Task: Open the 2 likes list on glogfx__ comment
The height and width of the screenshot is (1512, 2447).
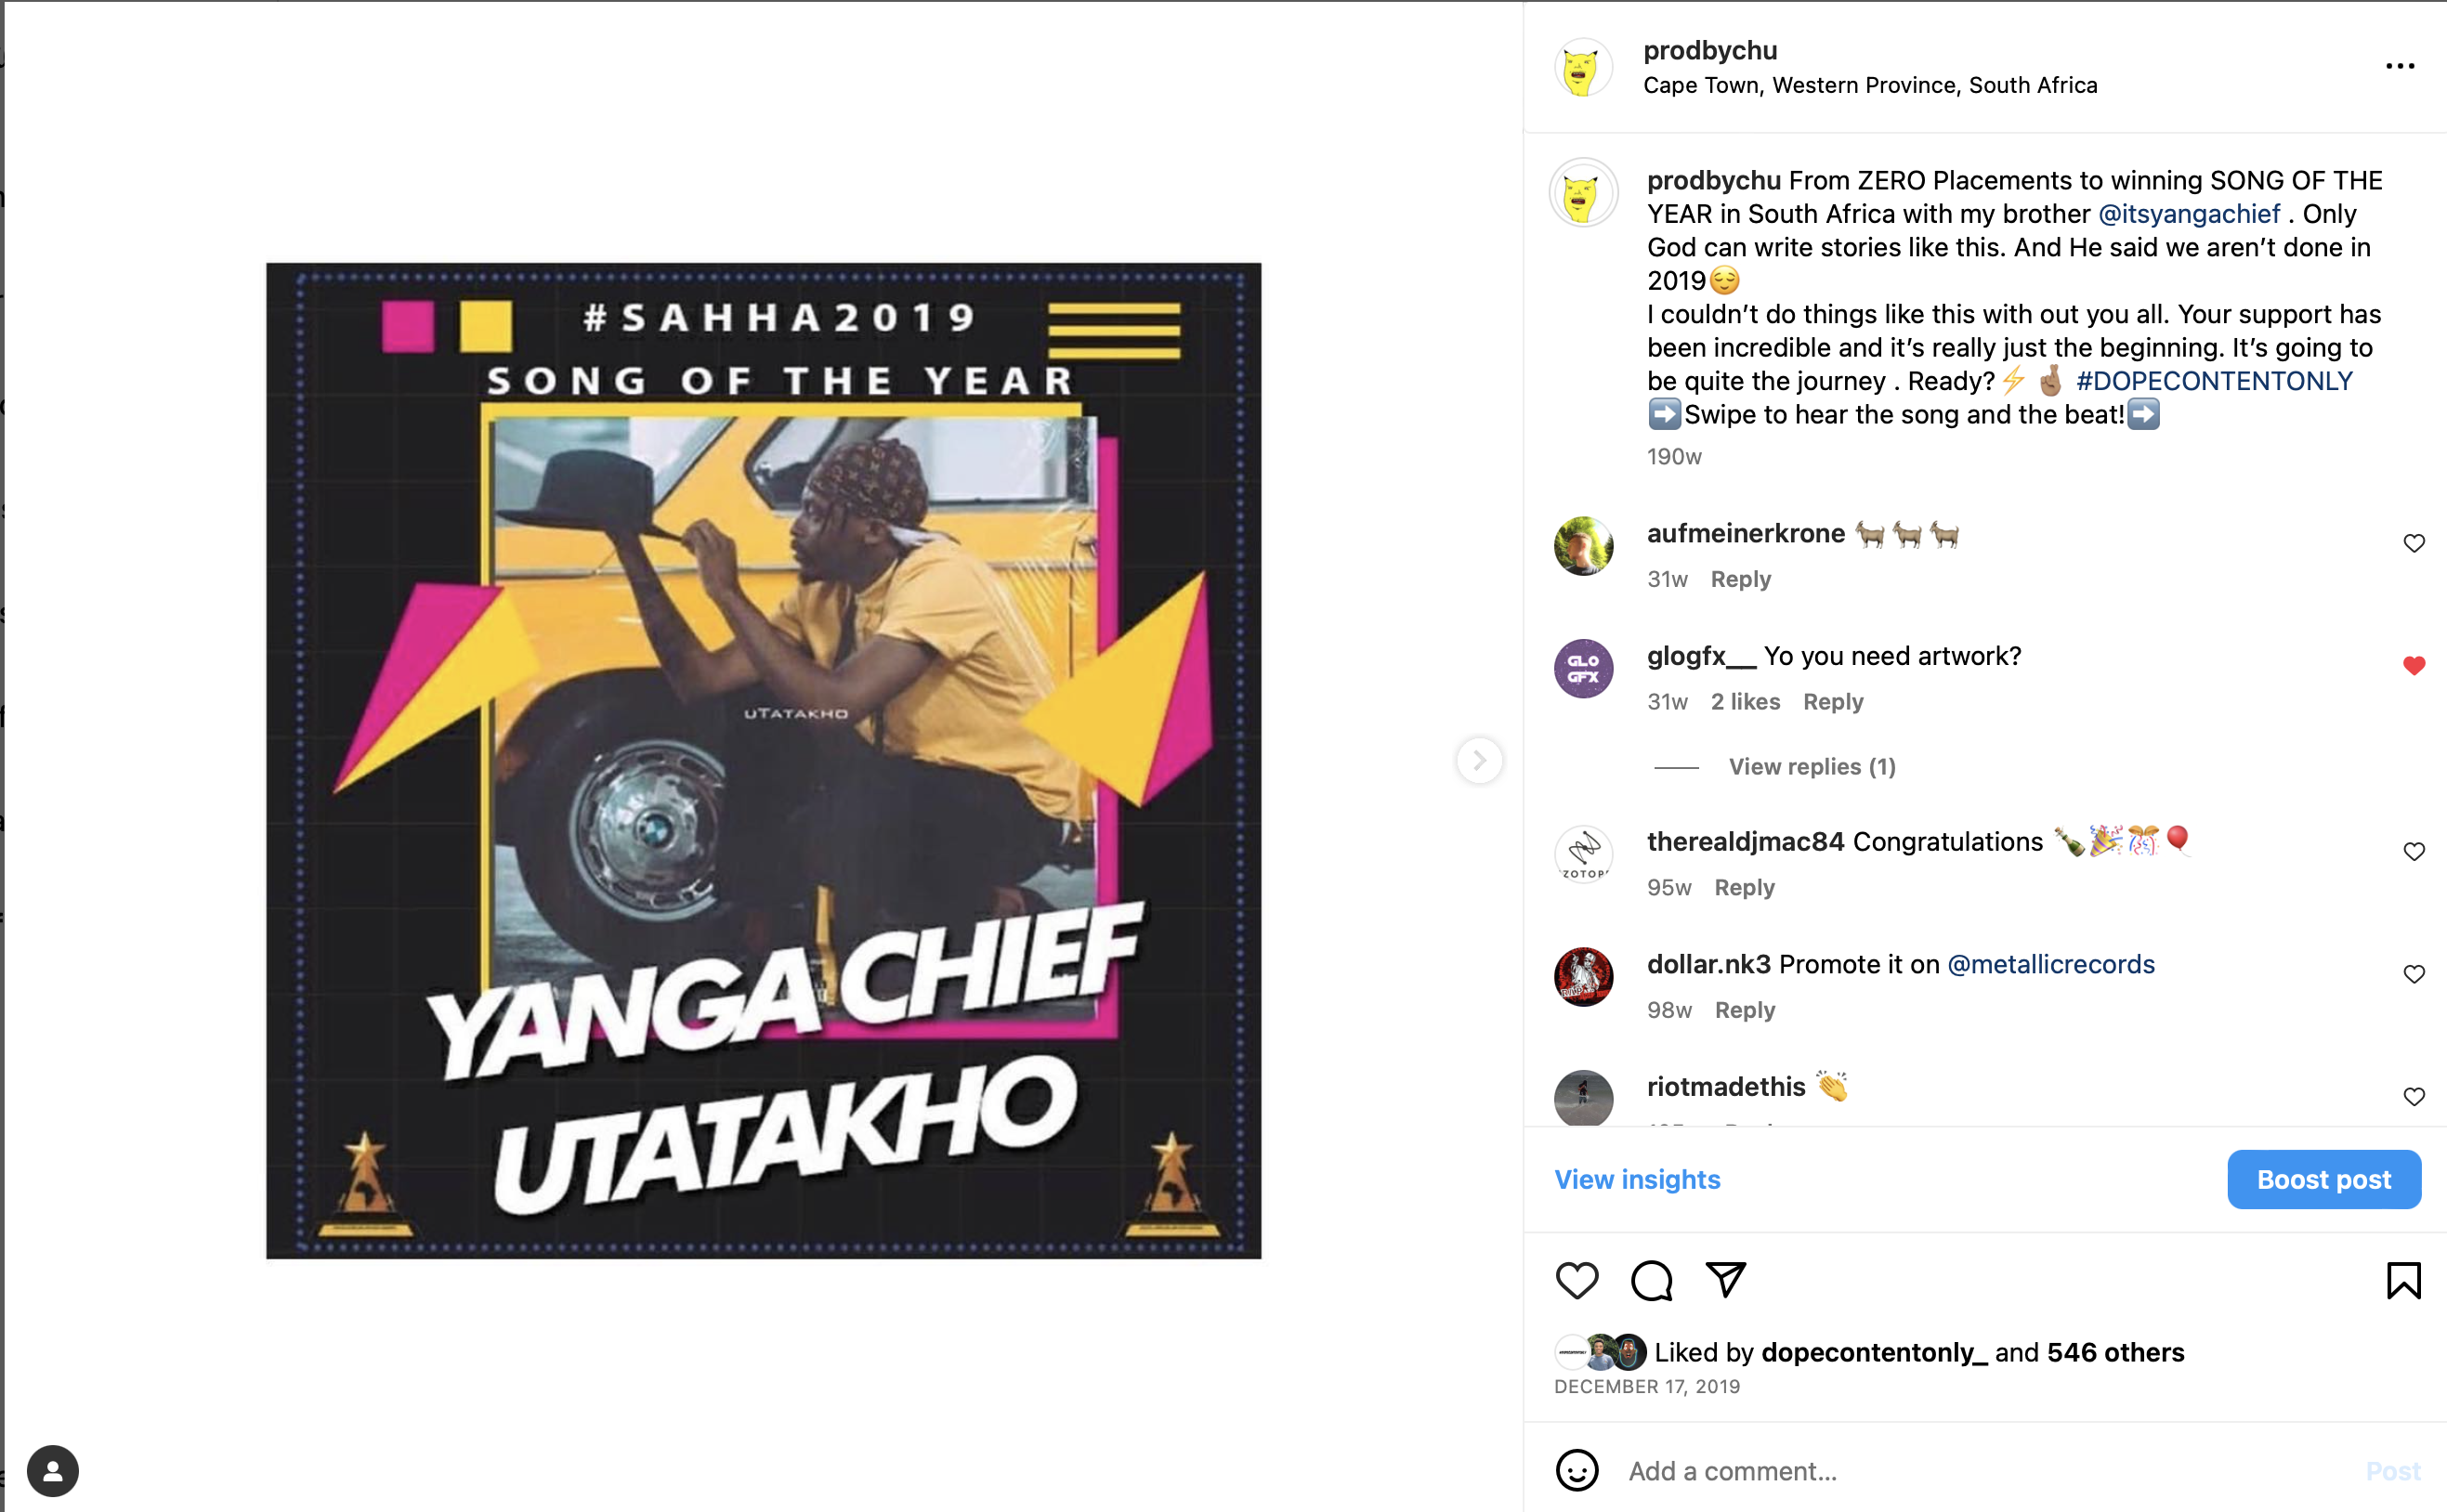Action: (x=1745, y=701)
